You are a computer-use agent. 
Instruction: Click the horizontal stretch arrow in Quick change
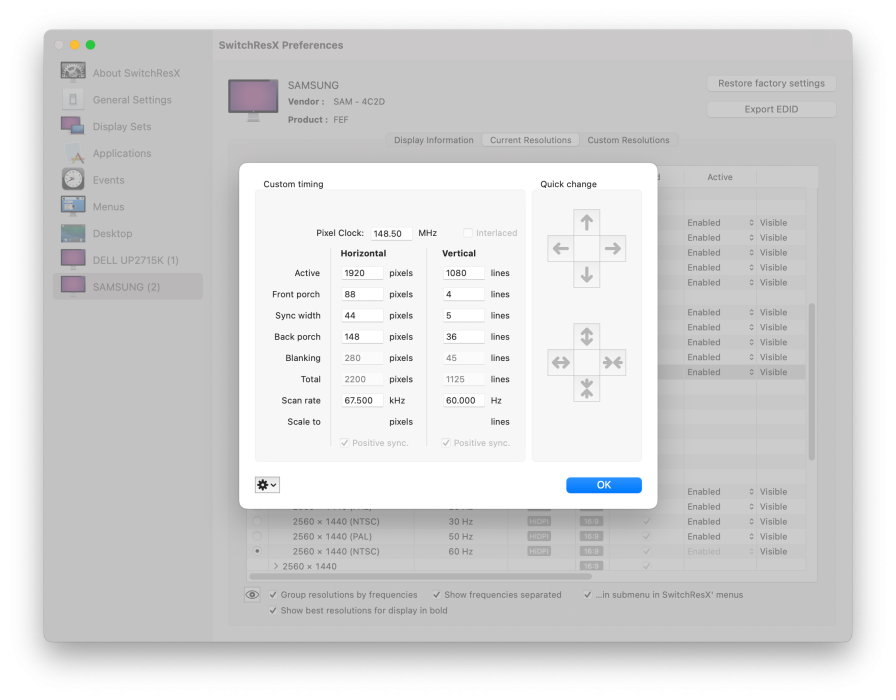(x=561, y=362)
